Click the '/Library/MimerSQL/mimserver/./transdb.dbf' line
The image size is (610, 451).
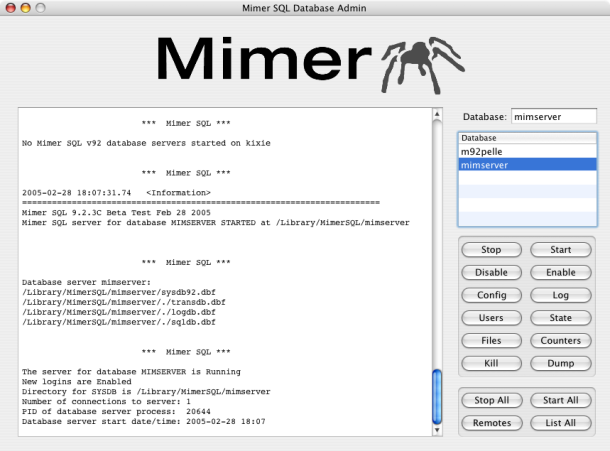[x=124, y=302]
